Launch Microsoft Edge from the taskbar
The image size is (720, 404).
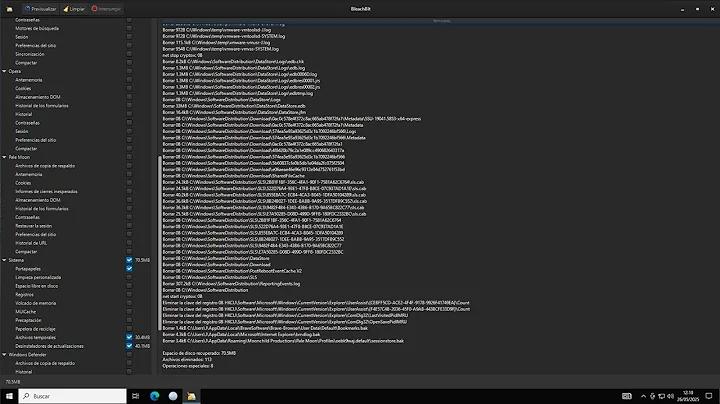click(x=155, y=396)
